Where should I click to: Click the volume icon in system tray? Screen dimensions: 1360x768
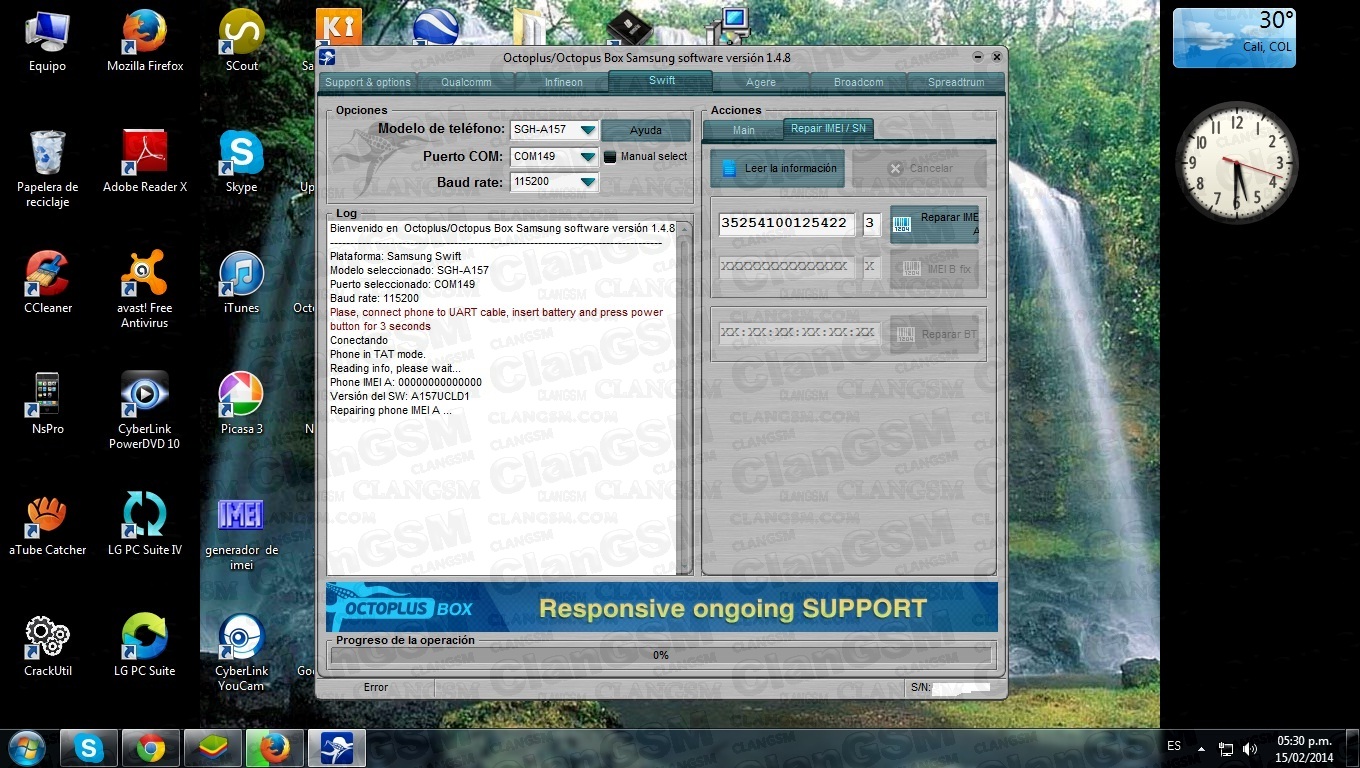pos(1250,748)
